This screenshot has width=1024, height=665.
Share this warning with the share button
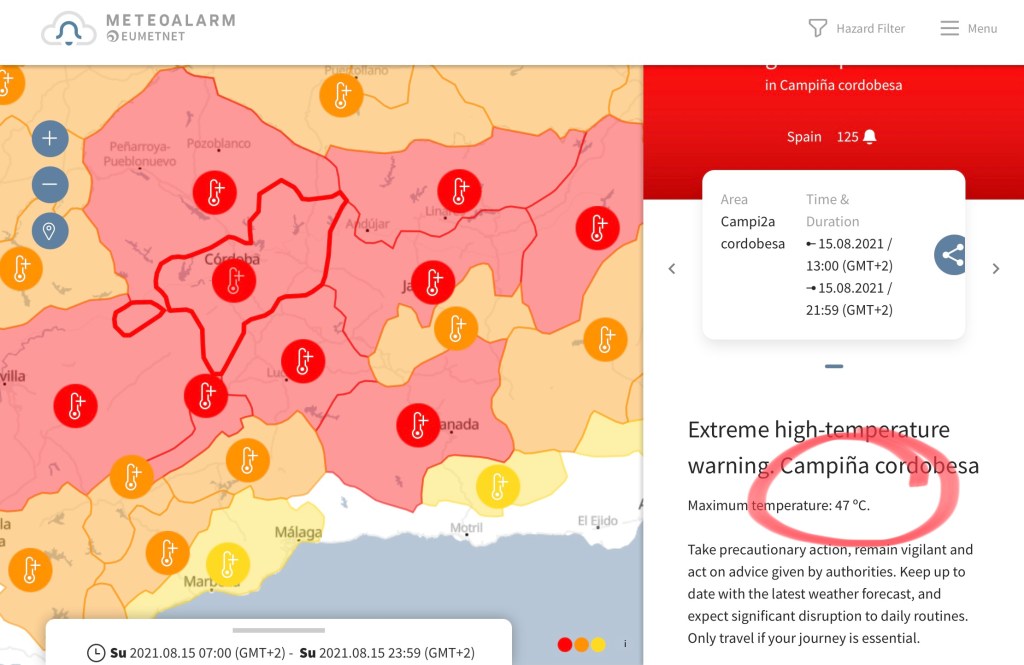coord(952,255)
